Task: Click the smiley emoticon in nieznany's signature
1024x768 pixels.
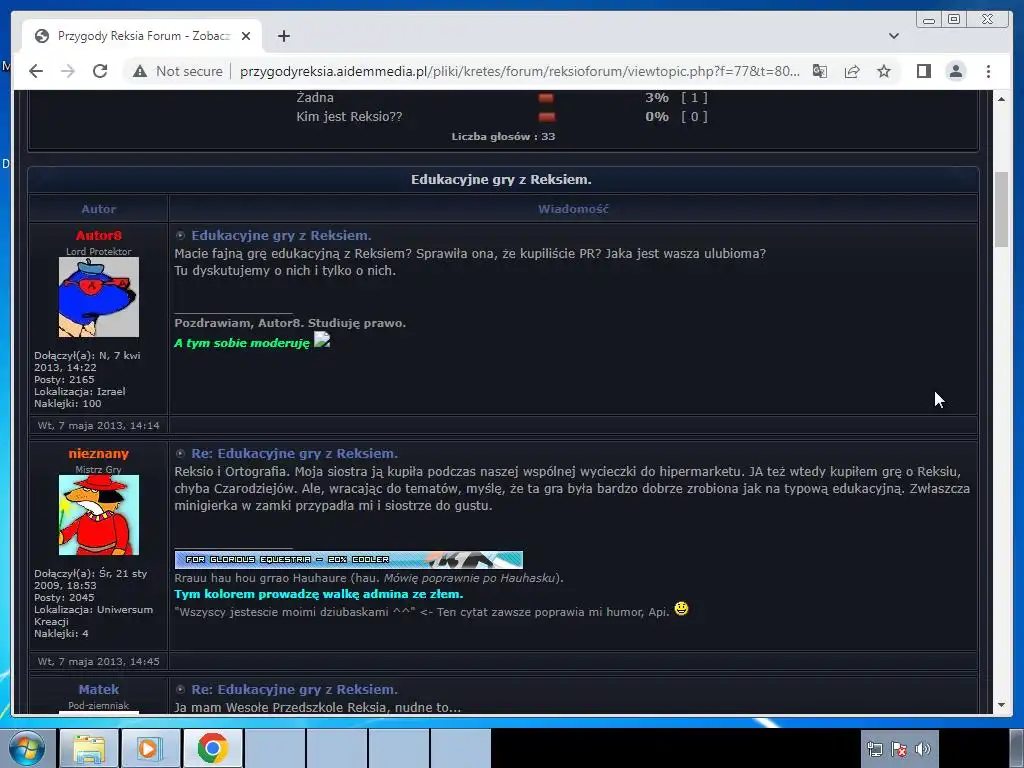Action: [x=681, y=609]
